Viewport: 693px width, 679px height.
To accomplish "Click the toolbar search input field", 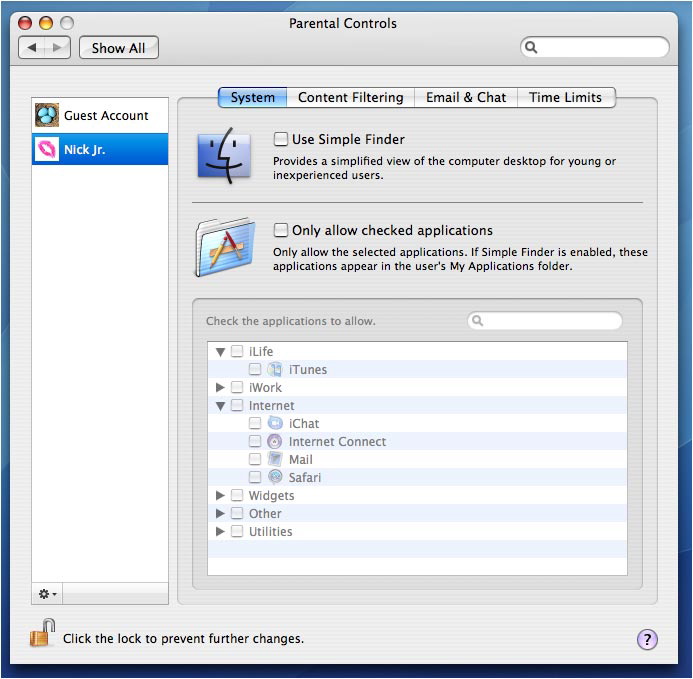I will click(595, 47).
